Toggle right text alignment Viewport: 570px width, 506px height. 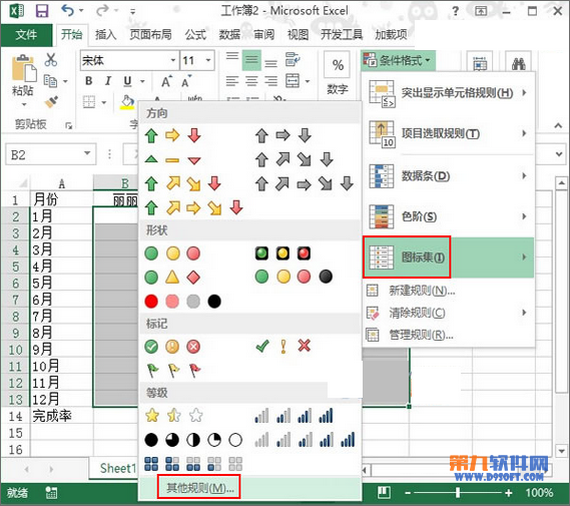click(271, 81)
